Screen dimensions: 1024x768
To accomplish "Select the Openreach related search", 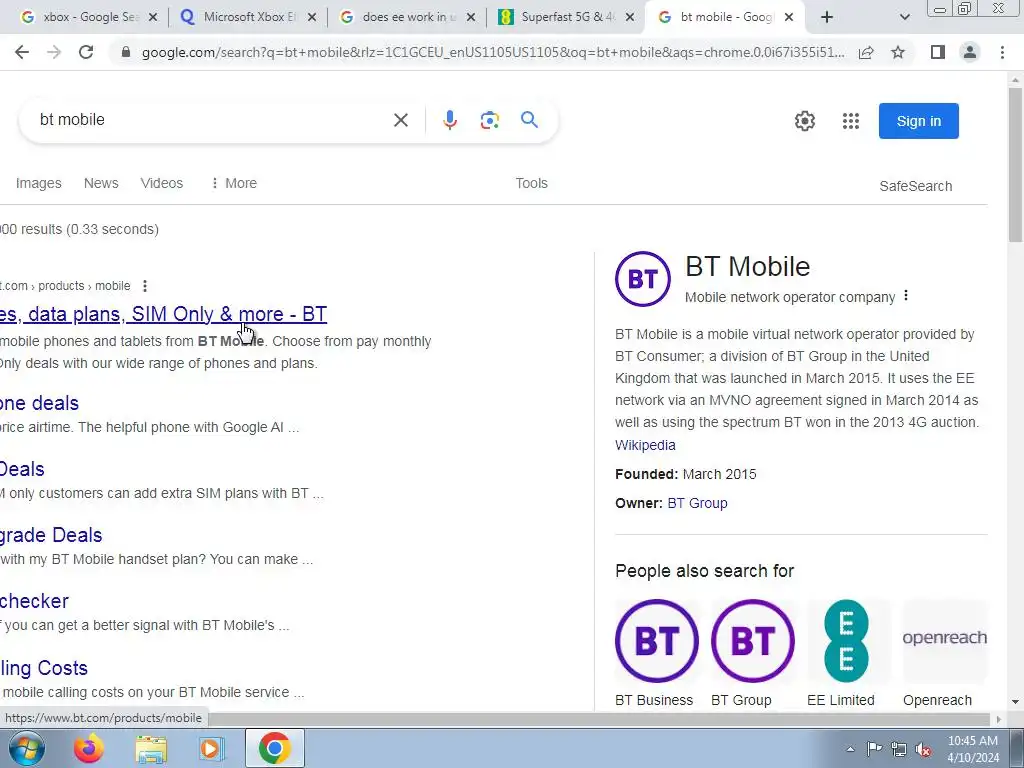I will pyautogui.click(x=944, y=653).
